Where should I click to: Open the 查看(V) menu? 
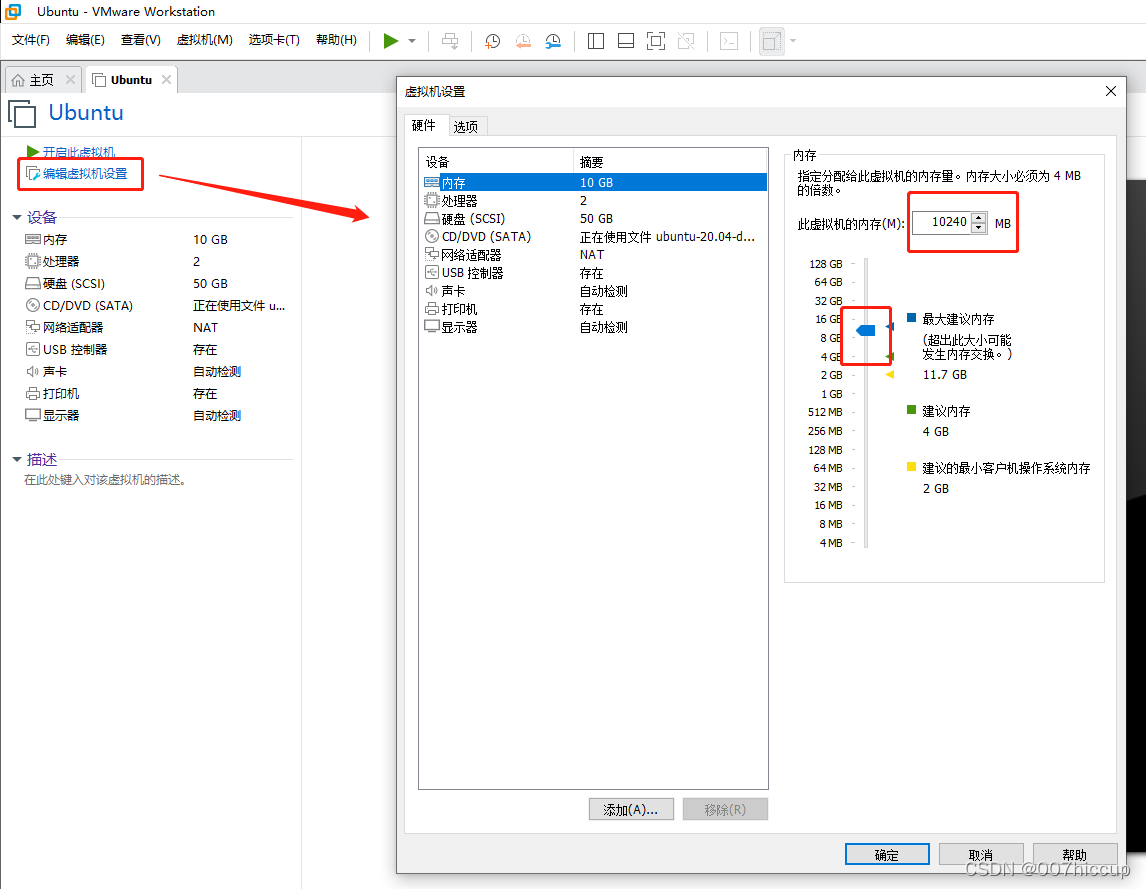click(x=140, y=39)
